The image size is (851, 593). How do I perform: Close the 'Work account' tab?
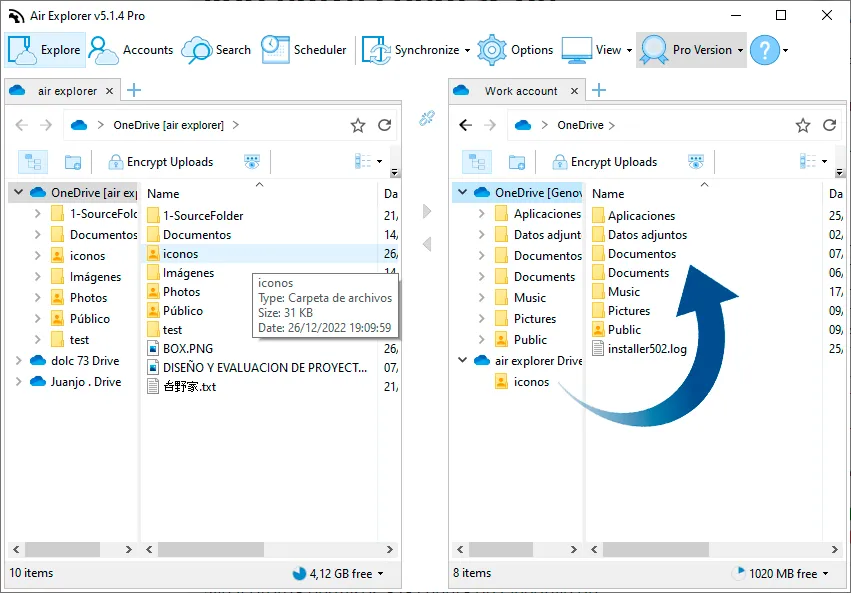tap(574, 91)
